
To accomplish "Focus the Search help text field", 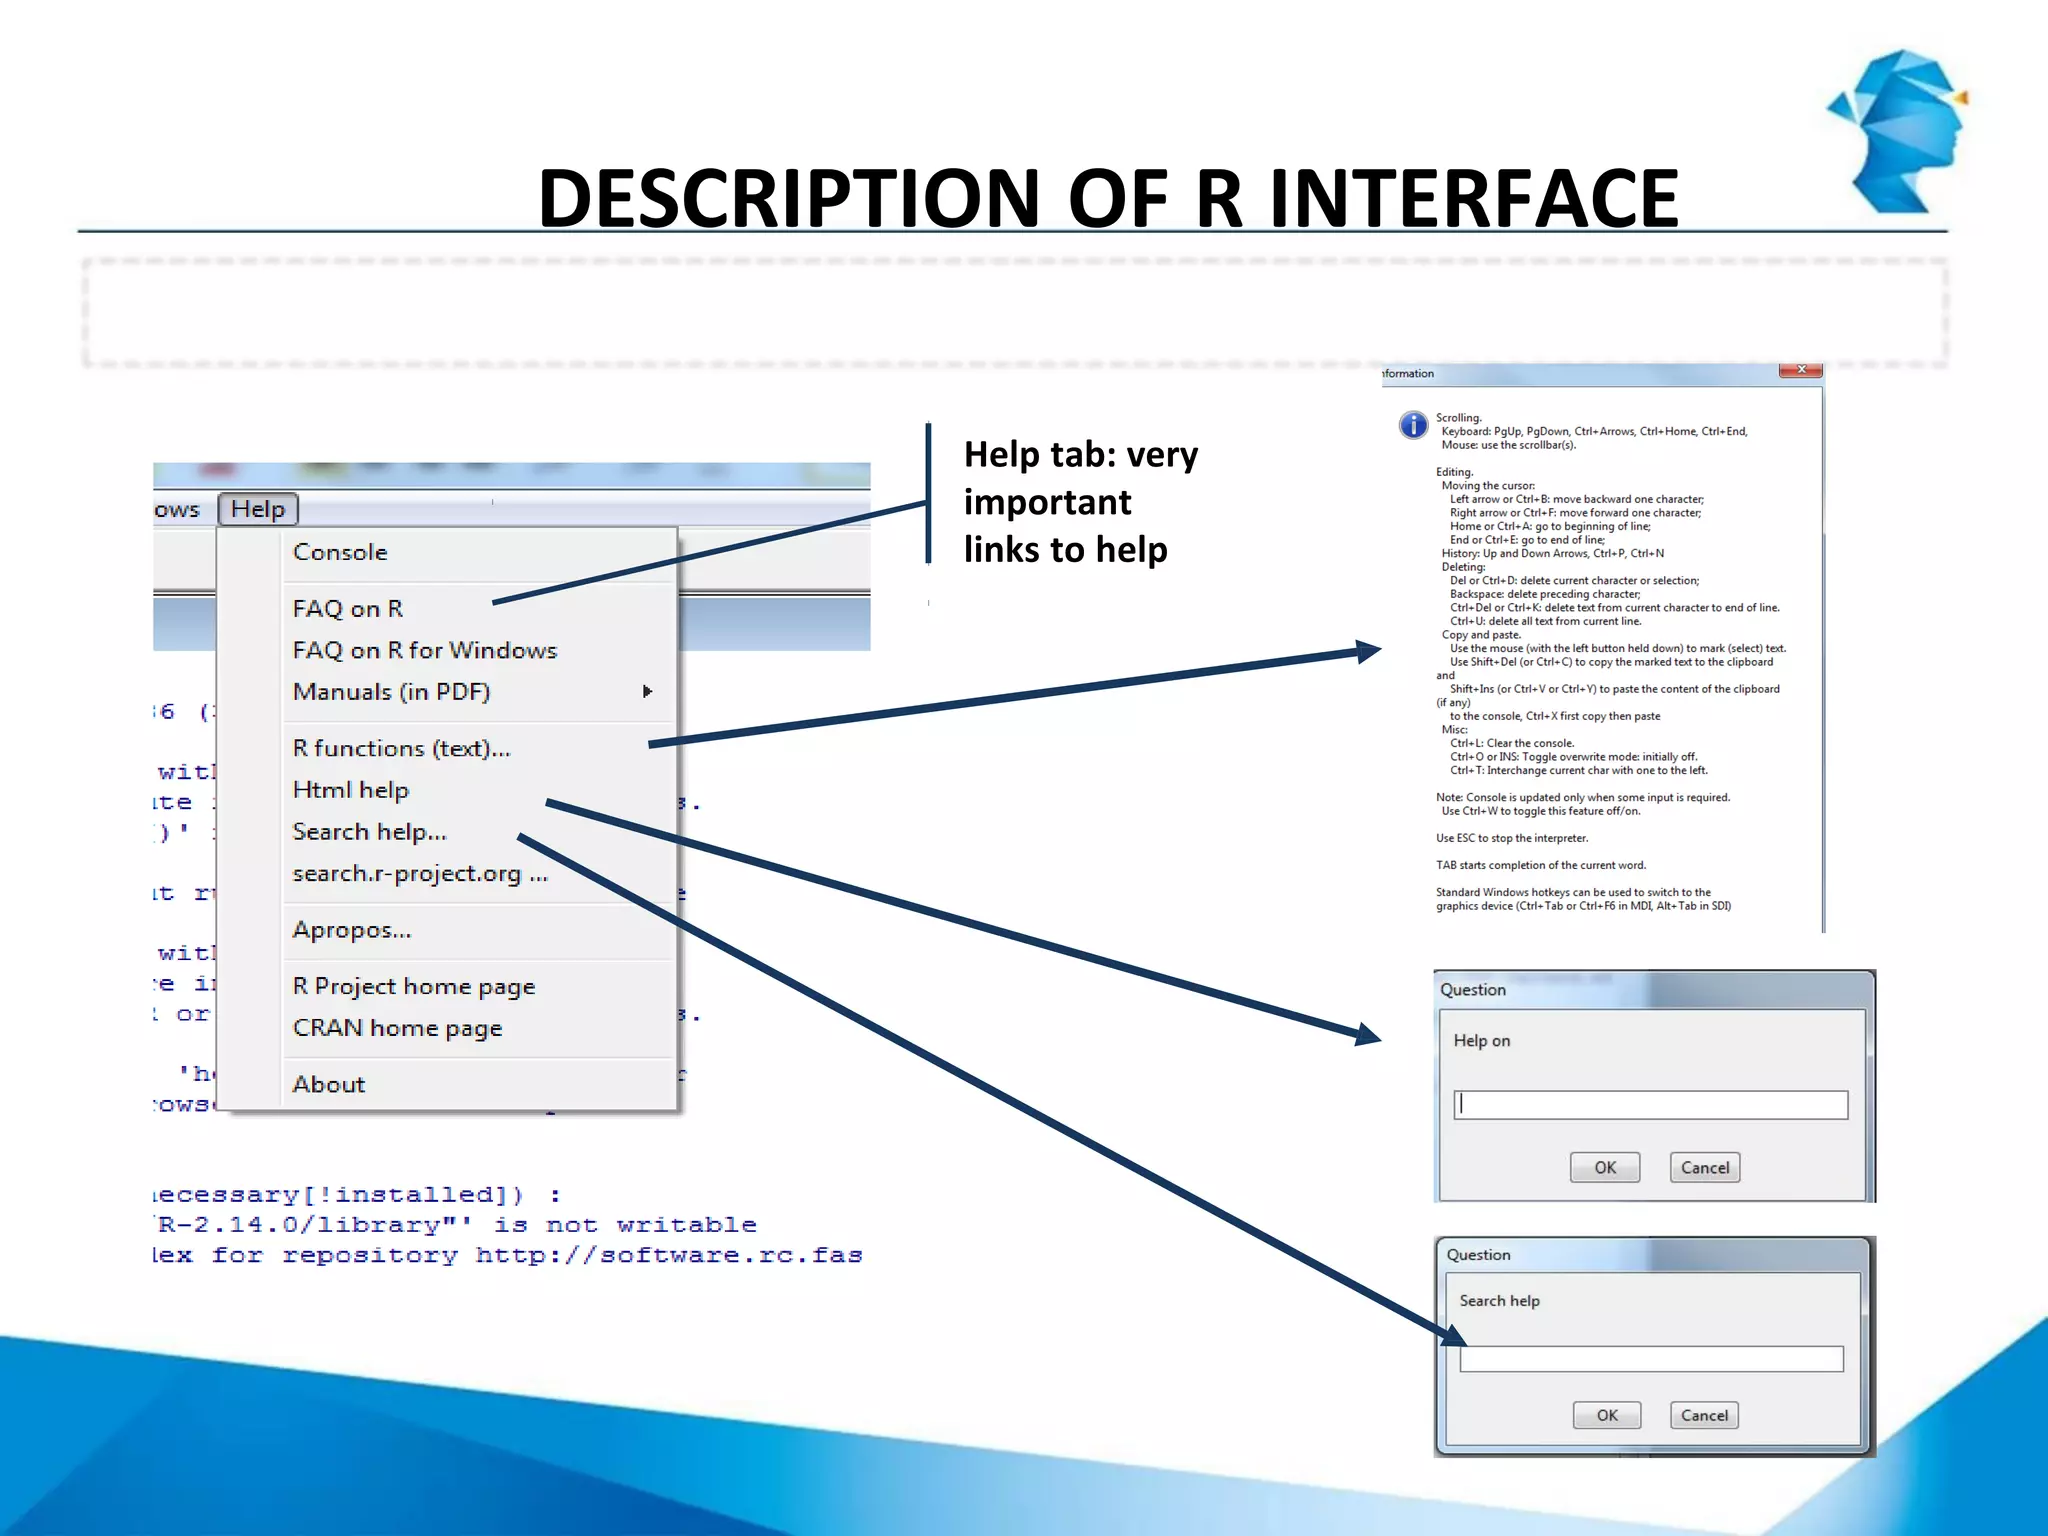I will 1651,1358.
